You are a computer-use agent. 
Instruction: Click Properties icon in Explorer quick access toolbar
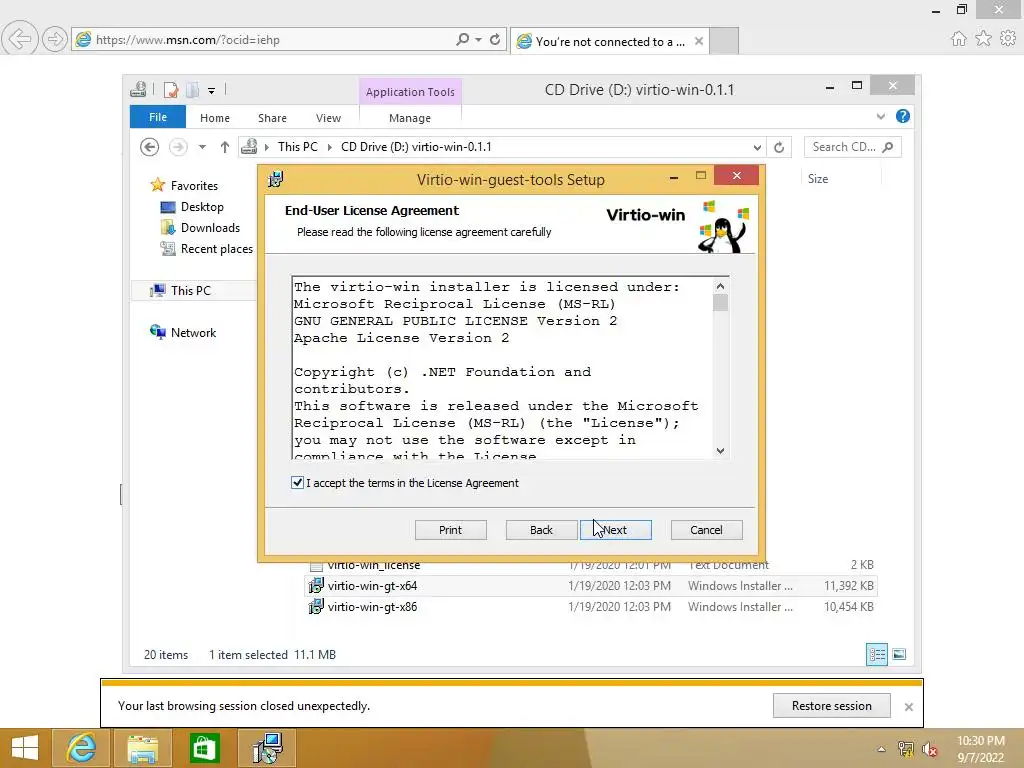(171, 89)
